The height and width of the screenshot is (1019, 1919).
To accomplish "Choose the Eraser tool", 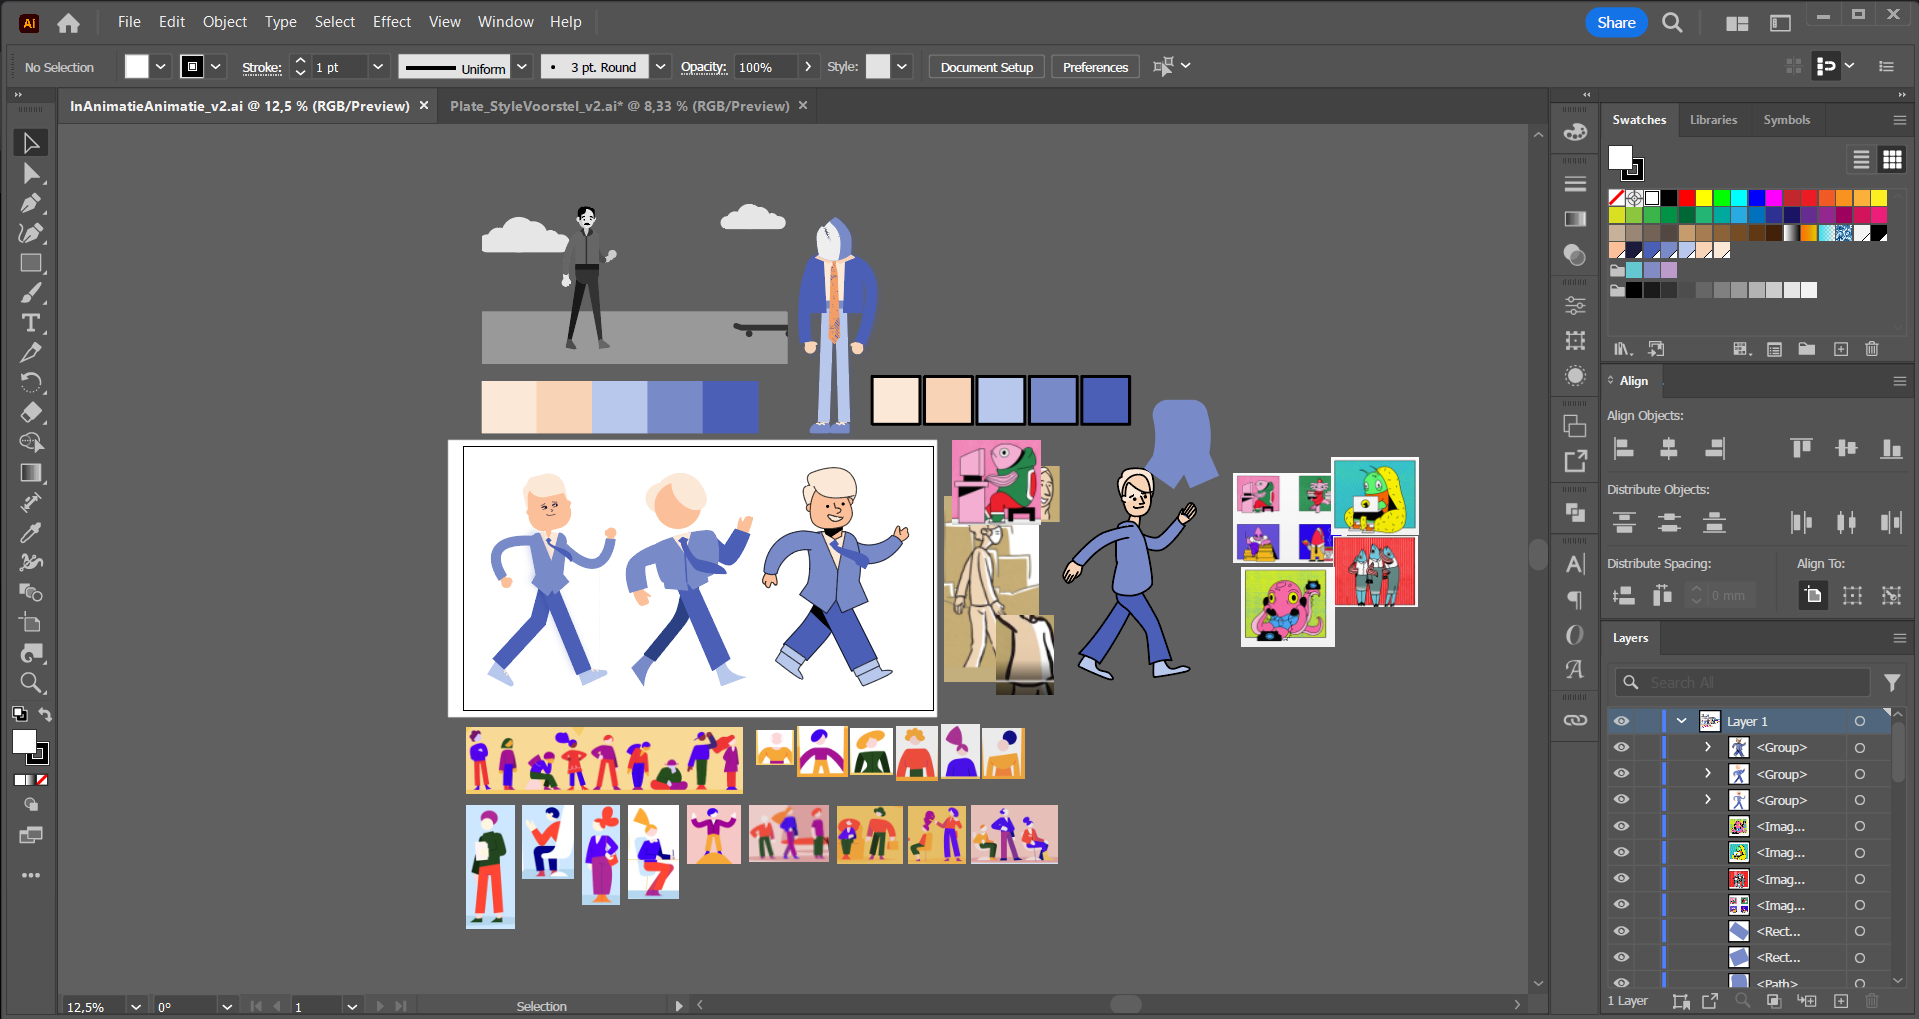I will click(x=31, y=412).
